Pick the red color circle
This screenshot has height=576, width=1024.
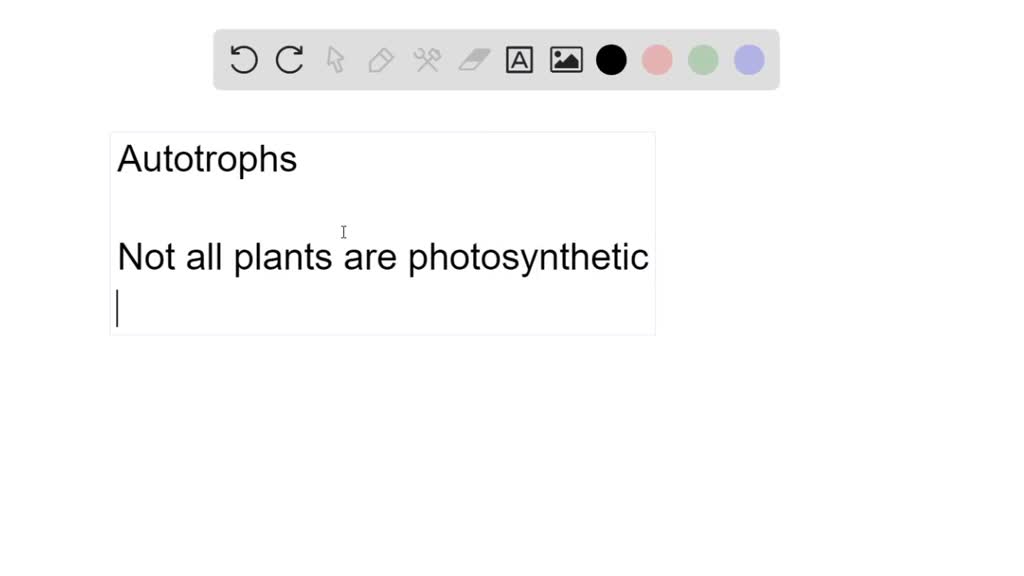pyautogui.click(x=657, y=60)
